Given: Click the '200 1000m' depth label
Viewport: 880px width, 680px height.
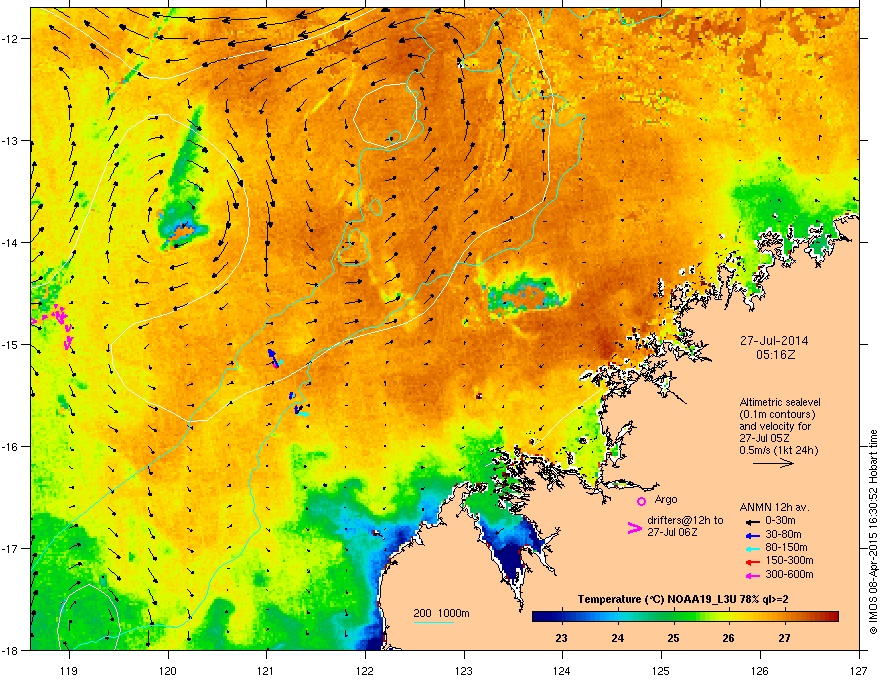Looking at the screenshot, I should [x=441, y=613].
